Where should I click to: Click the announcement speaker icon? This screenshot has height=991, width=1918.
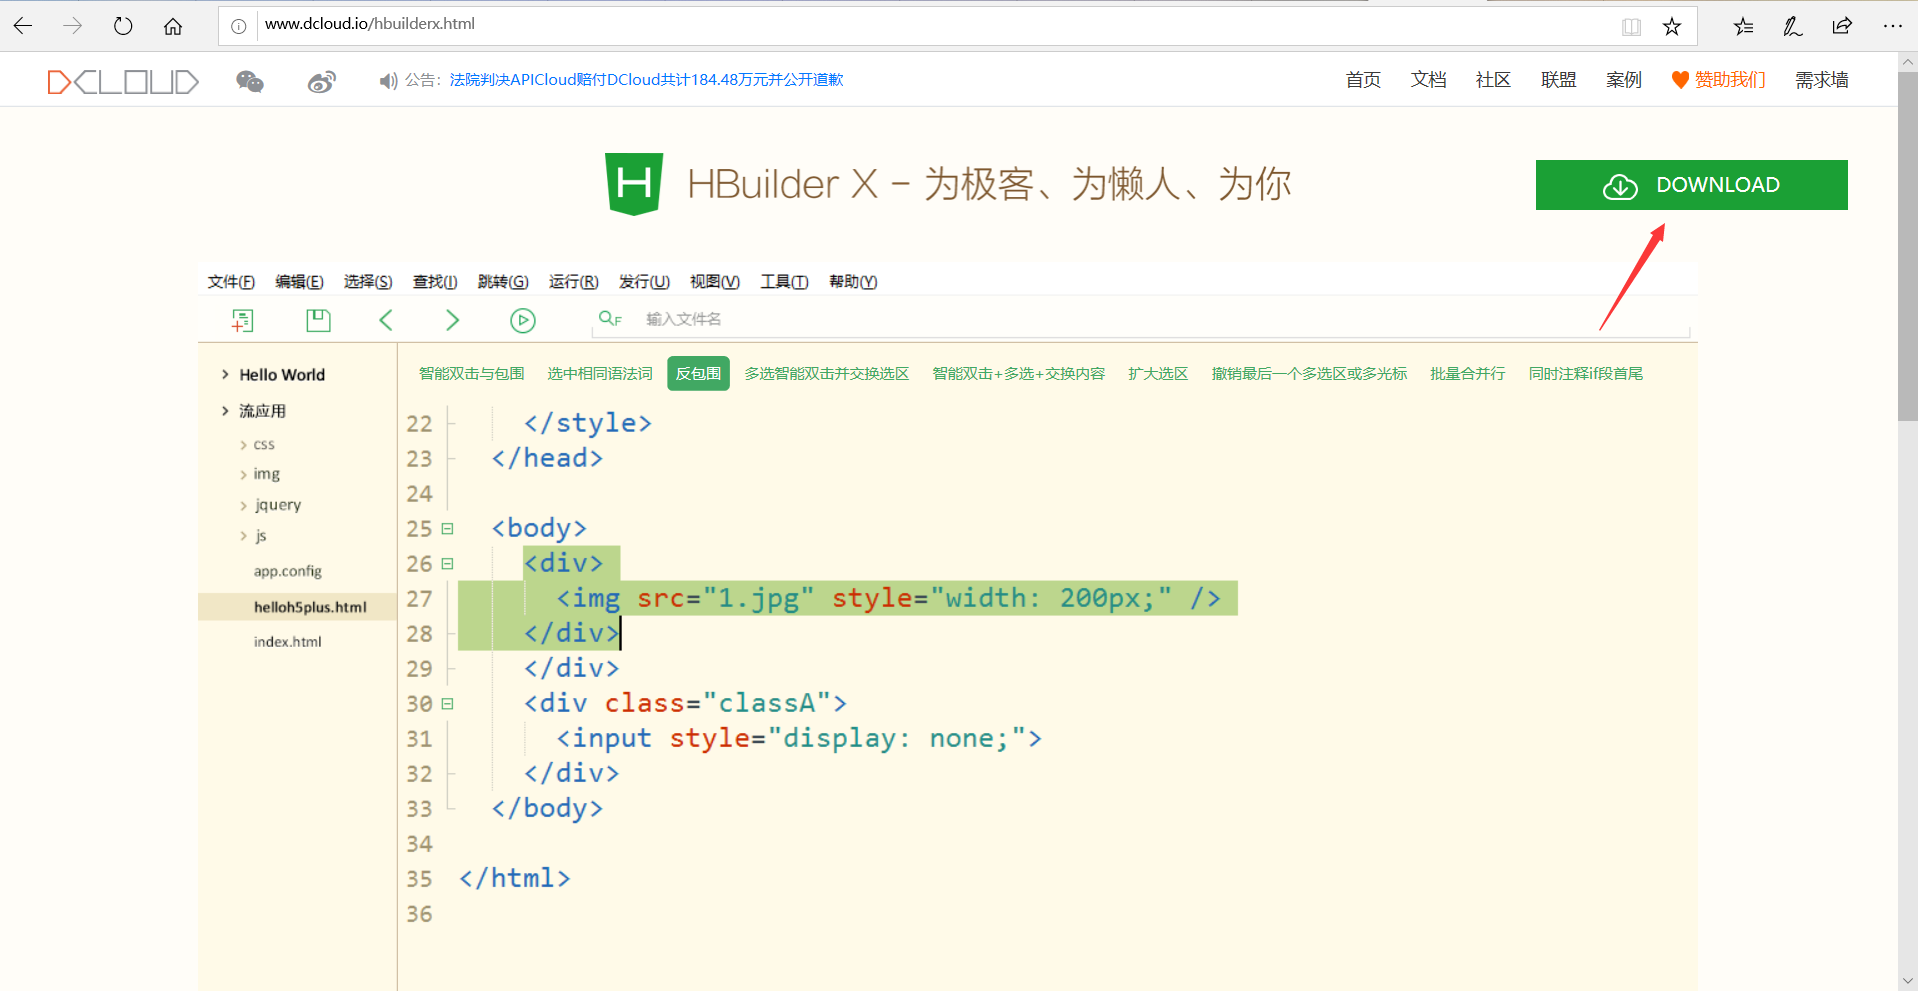388,80
